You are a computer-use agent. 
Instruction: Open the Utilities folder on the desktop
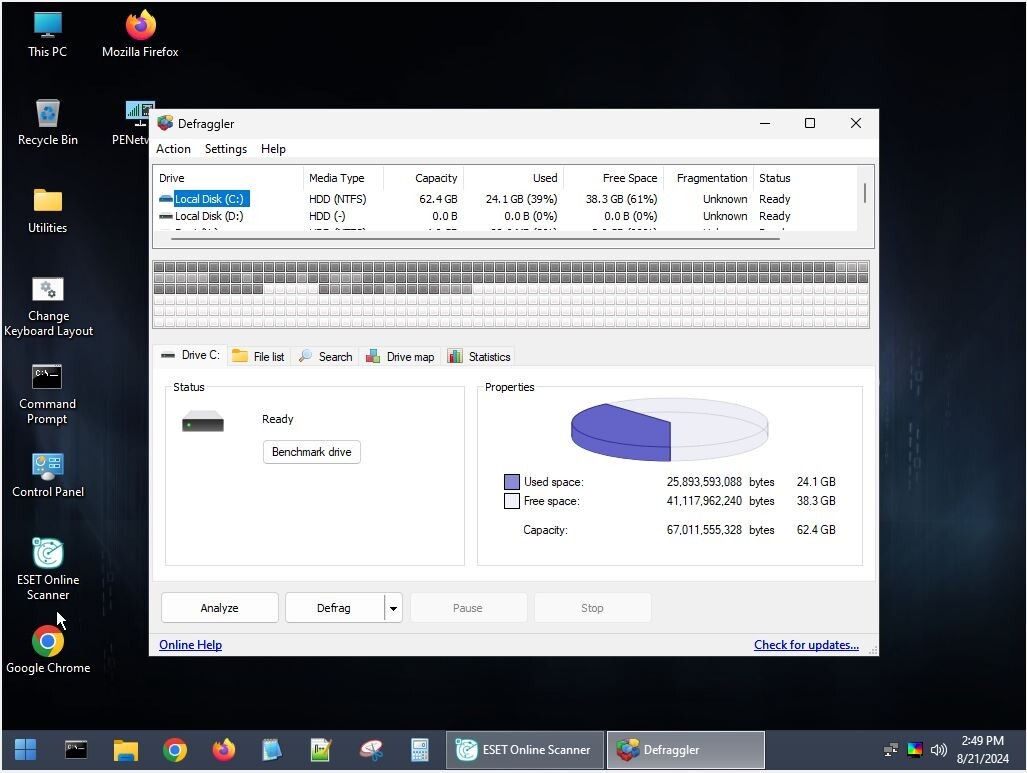(46, 199)
